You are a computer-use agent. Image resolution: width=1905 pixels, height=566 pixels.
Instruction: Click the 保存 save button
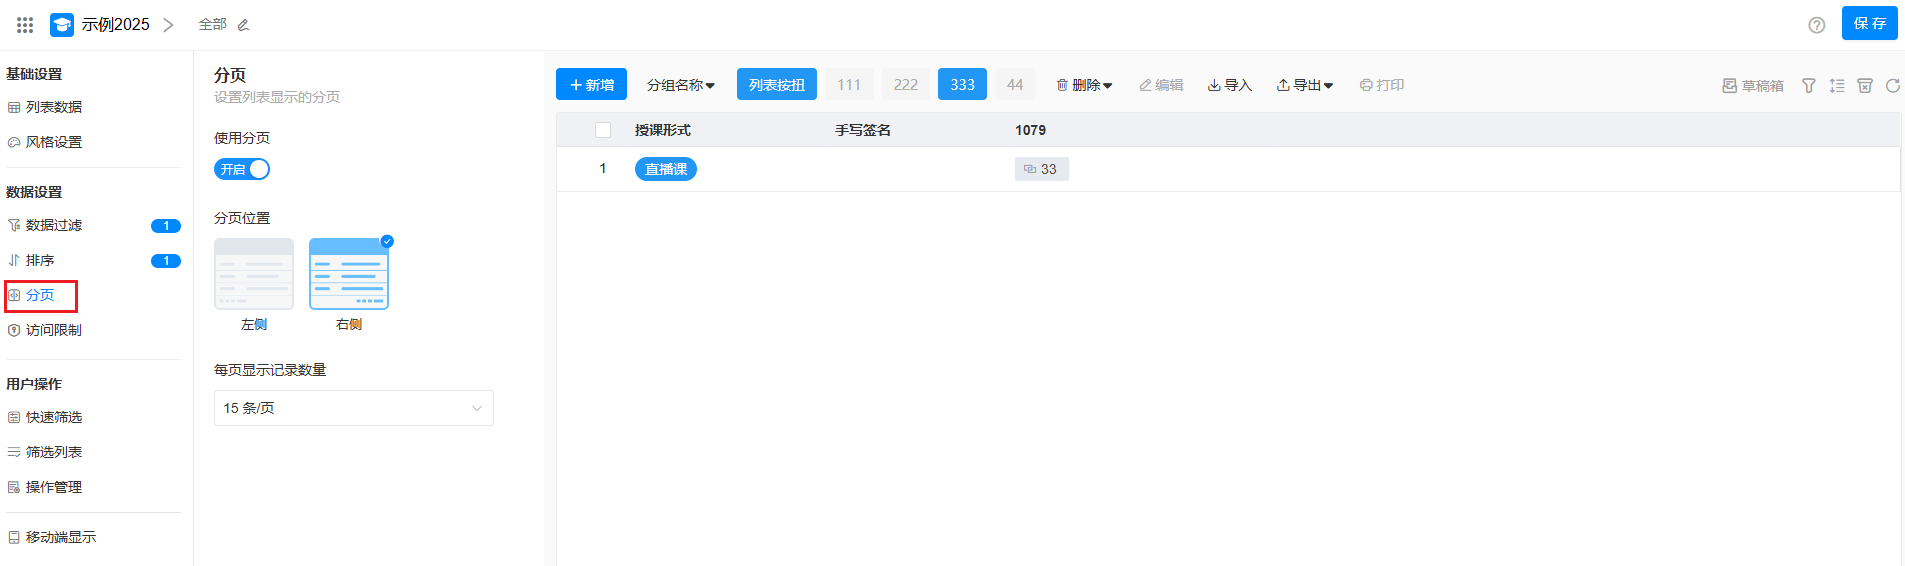point(1868,23)
